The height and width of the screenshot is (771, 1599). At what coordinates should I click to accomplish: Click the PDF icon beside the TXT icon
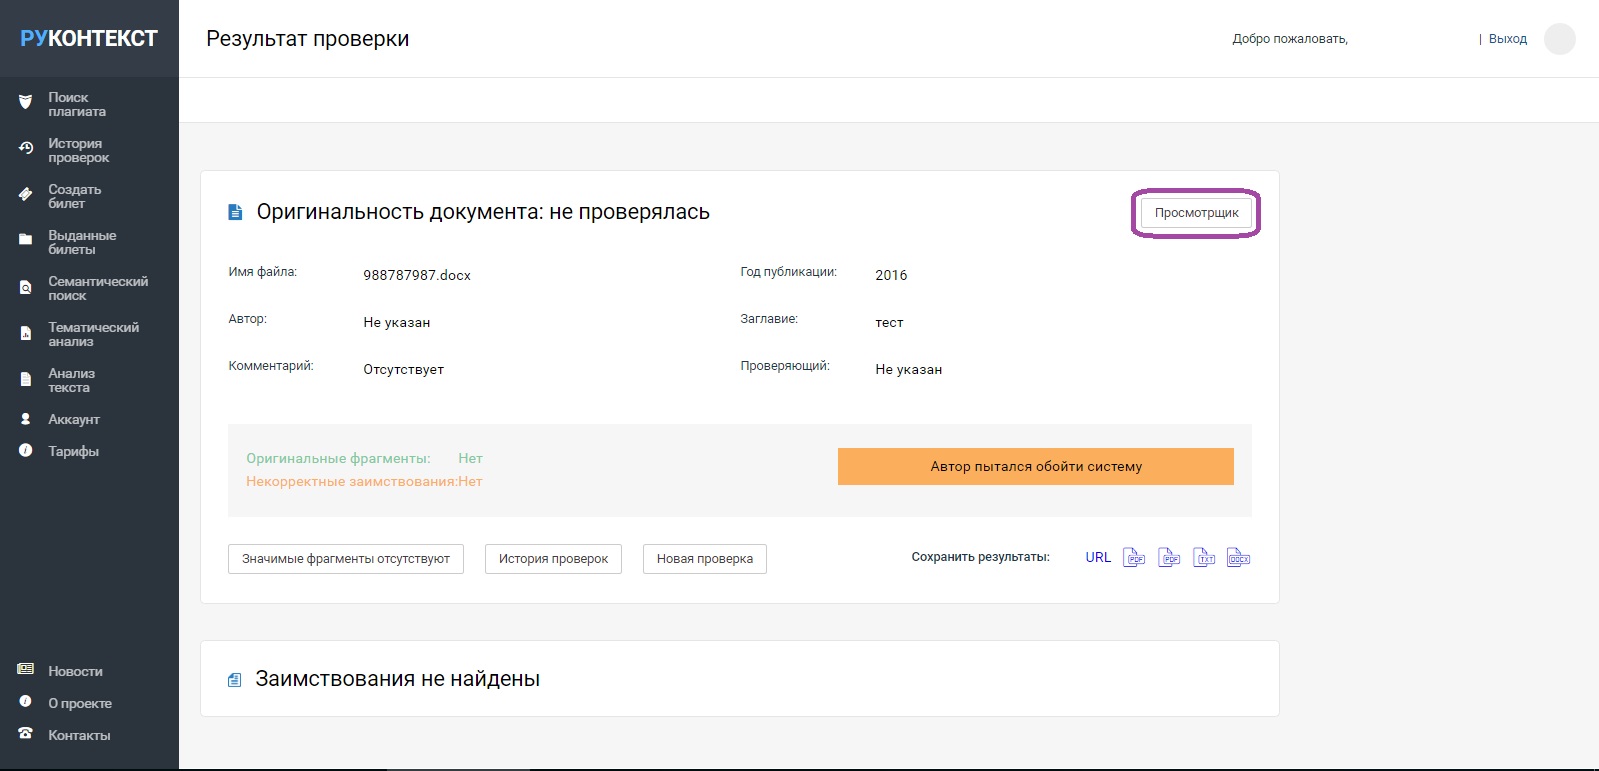1169,558
